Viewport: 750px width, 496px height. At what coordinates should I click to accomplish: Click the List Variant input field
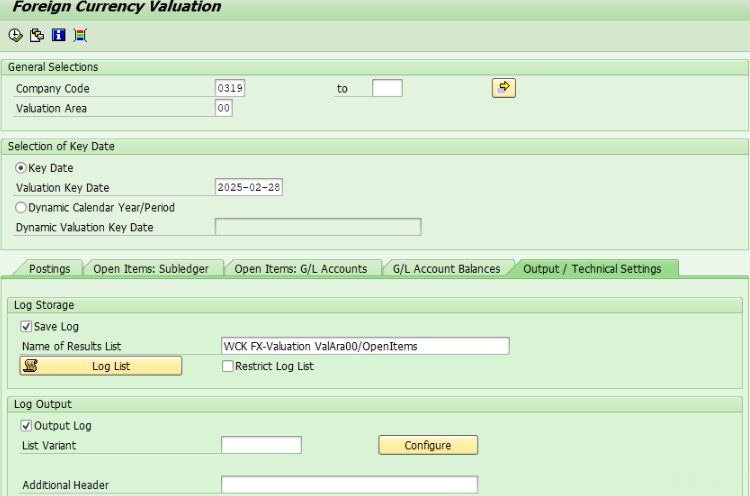click(261, 445)
